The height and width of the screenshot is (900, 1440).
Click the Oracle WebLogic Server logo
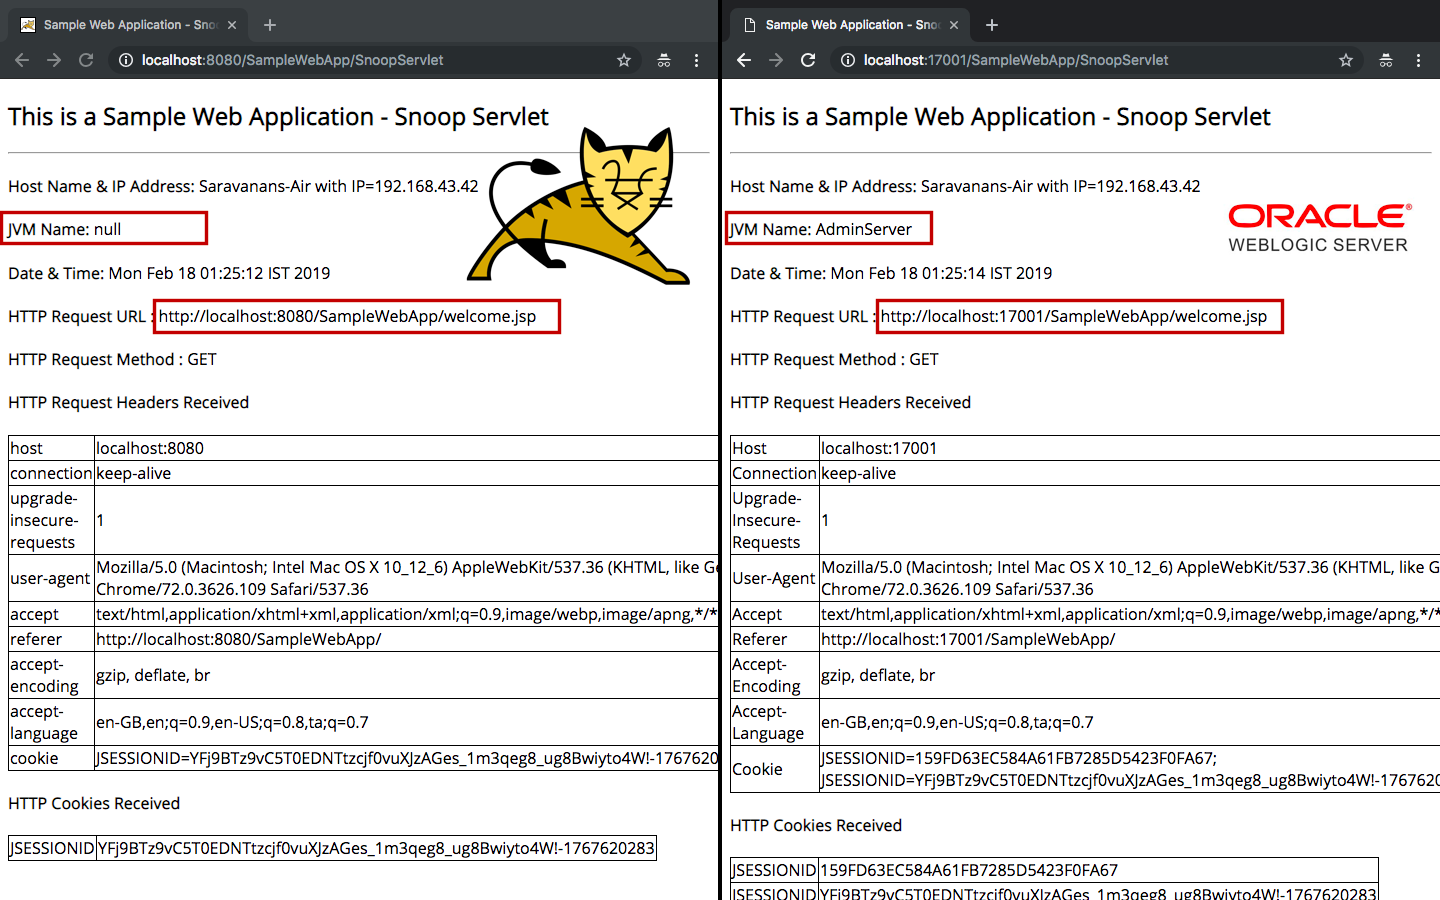[1320, 228]
